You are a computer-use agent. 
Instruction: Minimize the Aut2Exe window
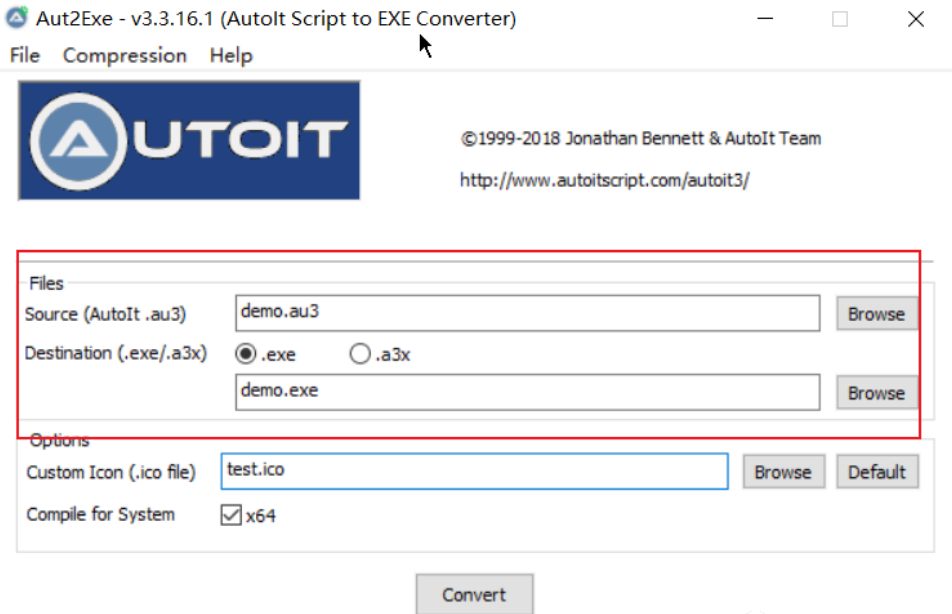point(765,19)
